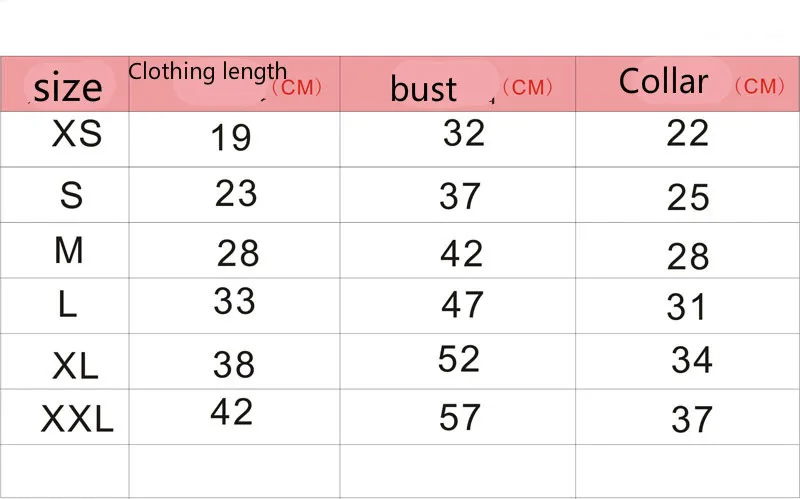Select the 'bust' column header
800x499 pixels.
click(x=424, y=88)
